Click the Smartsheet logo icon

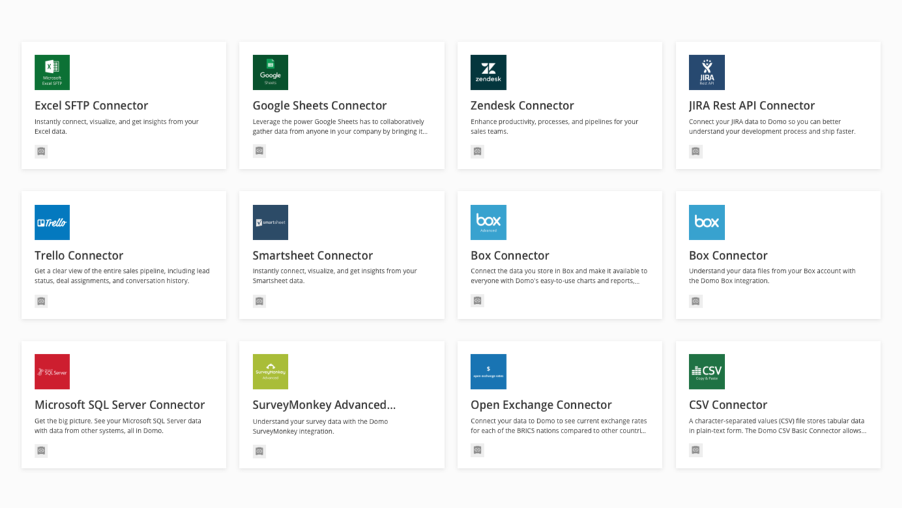[x=270, y=222]
